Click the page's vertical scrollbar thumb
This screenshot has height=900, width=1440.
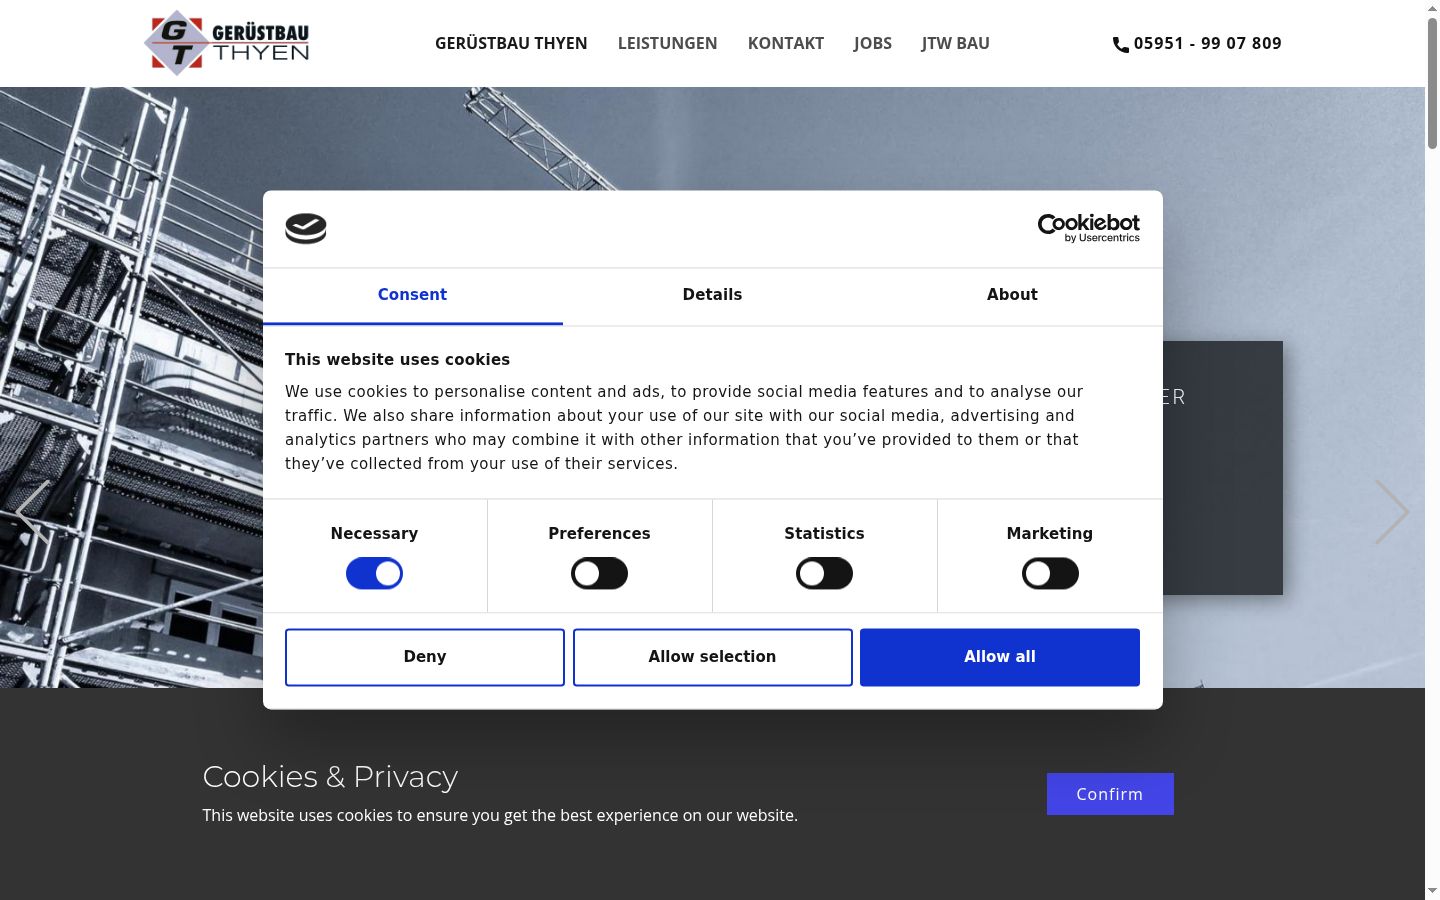(x=1432, y=84)
